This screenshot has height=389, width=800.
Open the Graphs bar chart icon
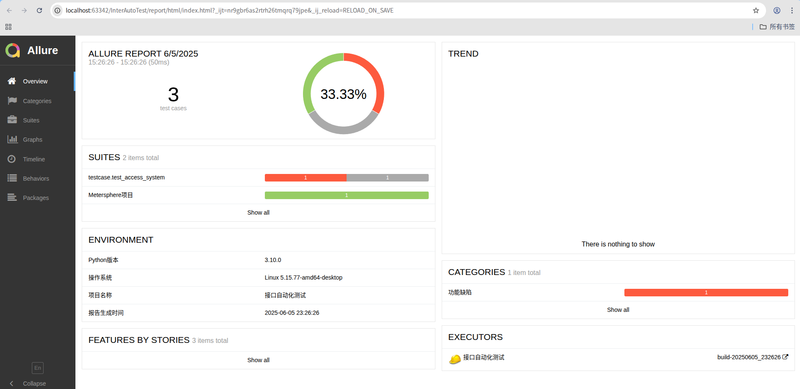coord(12,139)
